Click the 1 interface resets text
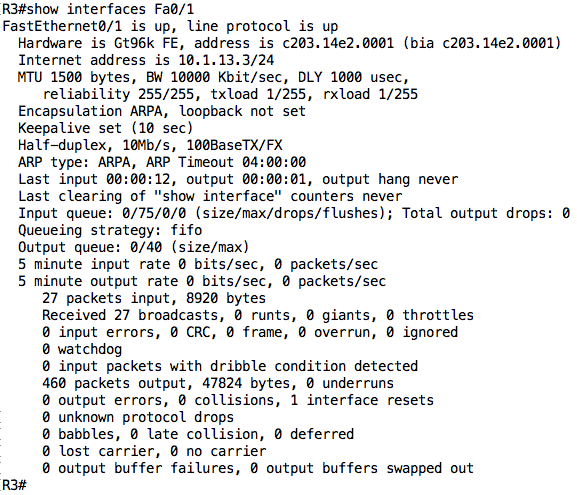This screenshot has width=577, height=495. [362, 400]
